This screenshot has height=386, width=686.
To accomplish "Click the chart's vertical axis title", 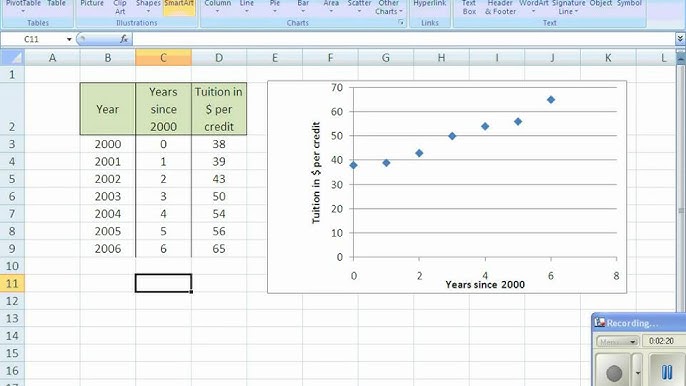I will point(316,172).
